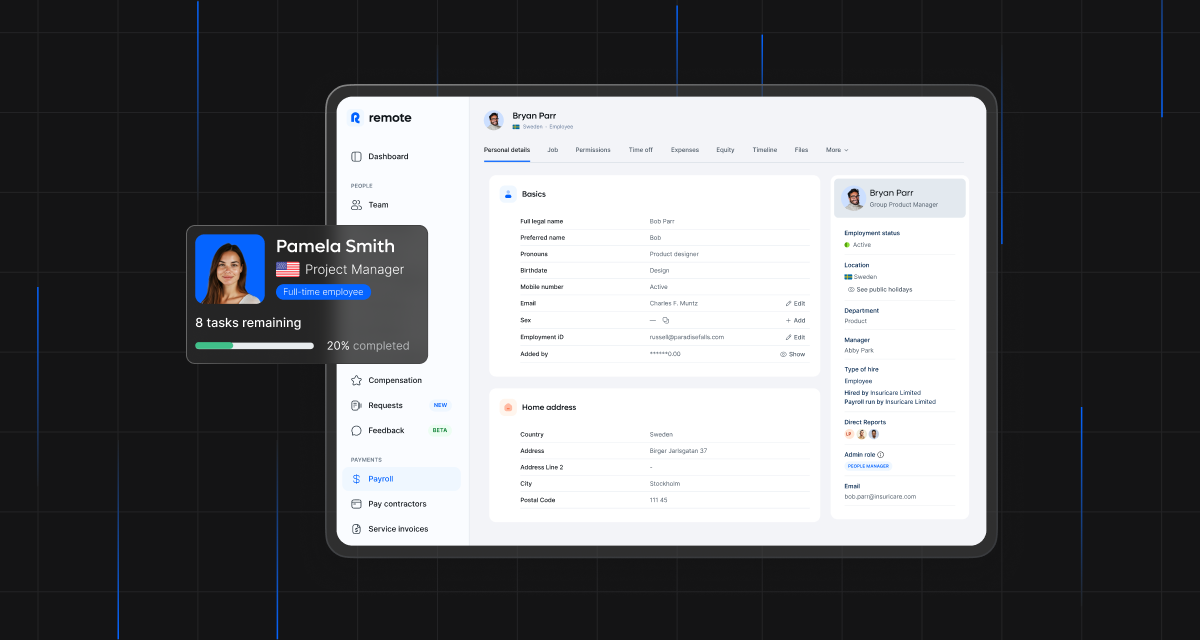The image size is (1200, 640).
Task: Open Dashboard in the sidebar
Action: pos(388,157)
